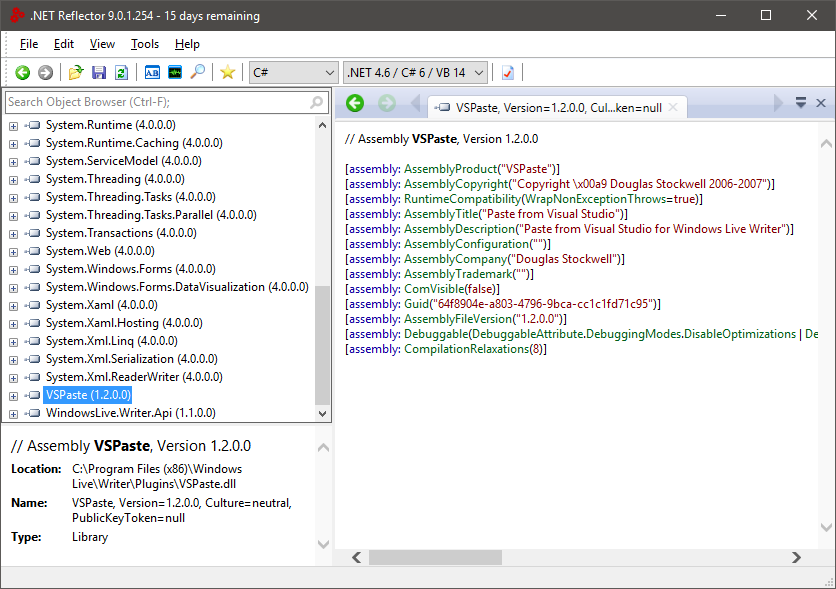Open the View menu
This screenshot has height=589, width=836.
pos(102,44)
